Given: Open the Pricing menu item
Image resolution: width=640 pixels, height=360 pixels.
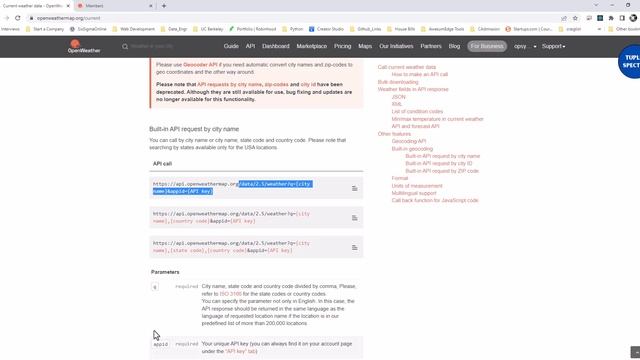Looking at the screenshot, I should [x=342, y=47].
